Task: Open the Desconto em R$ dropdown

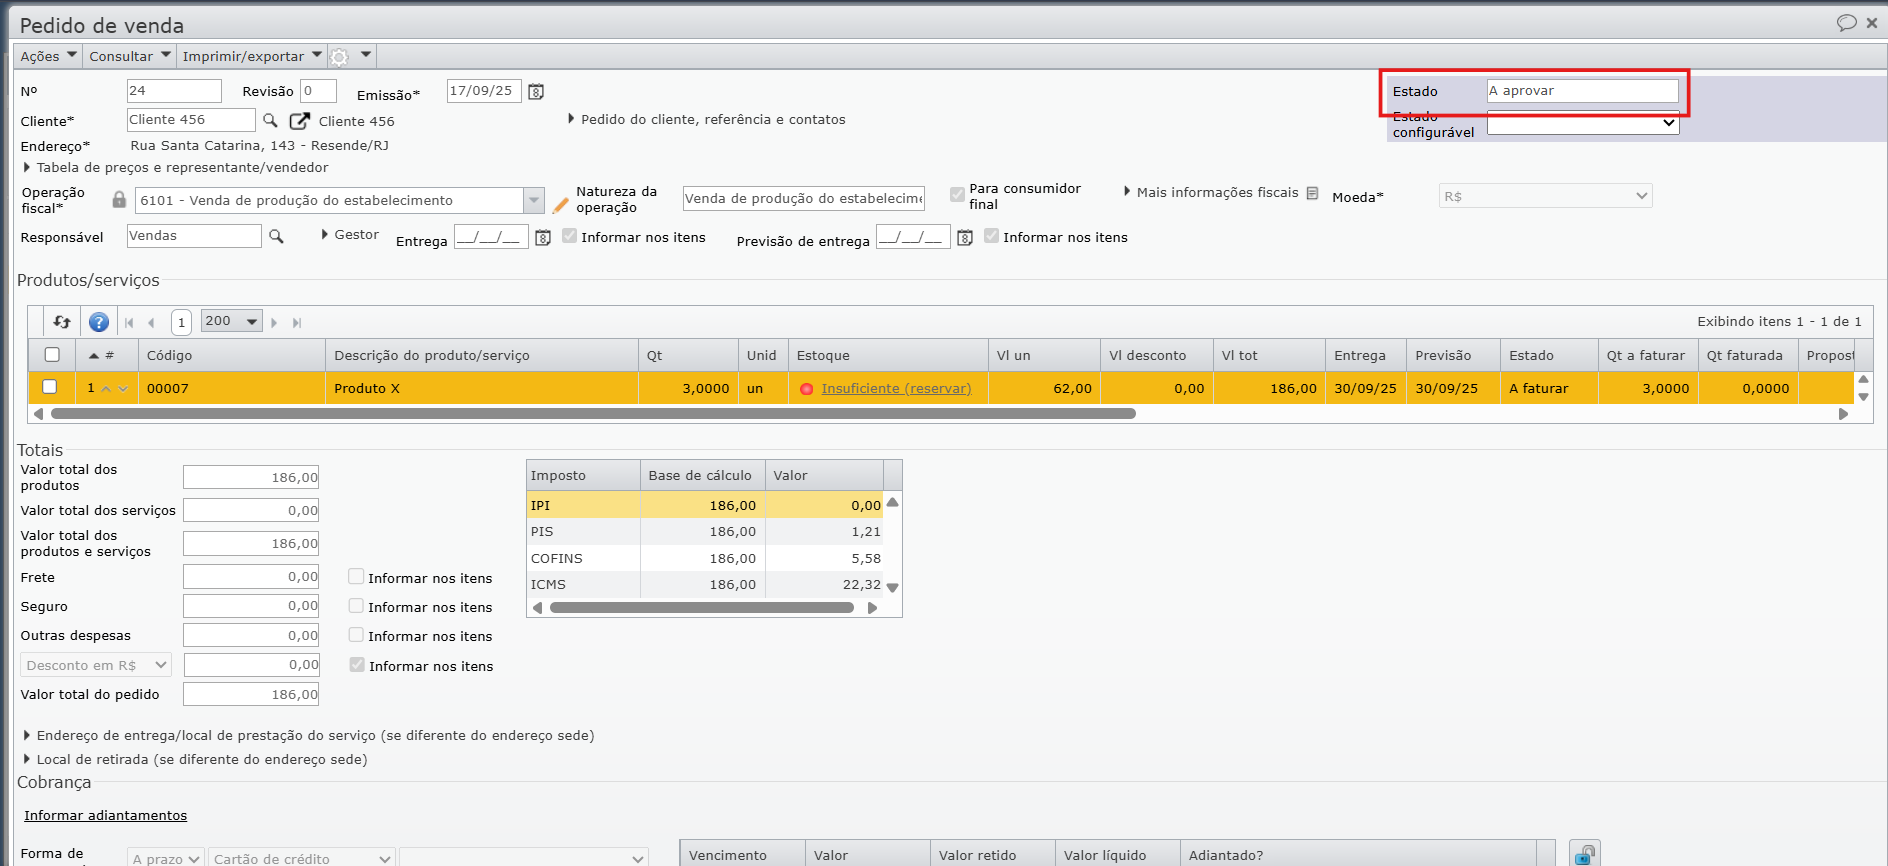Action: tap(96, 665)
